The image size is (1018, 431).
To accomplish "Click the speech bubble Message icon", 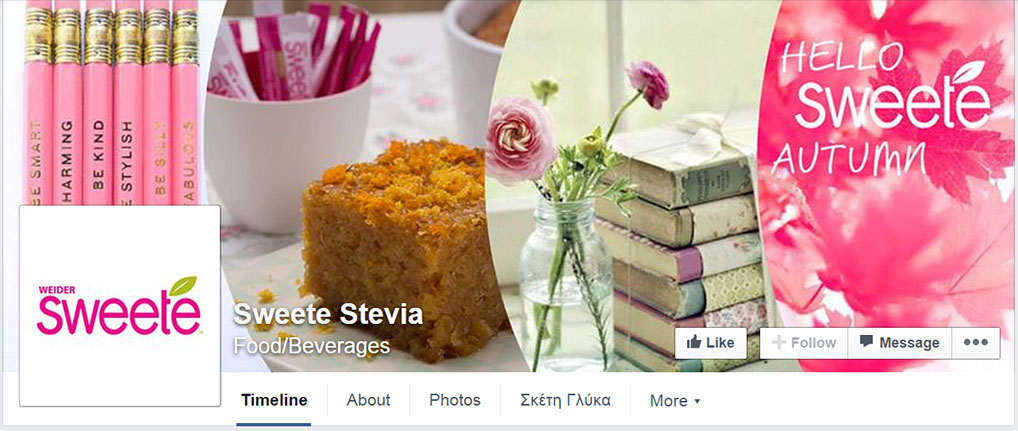I will click(865, 341).
